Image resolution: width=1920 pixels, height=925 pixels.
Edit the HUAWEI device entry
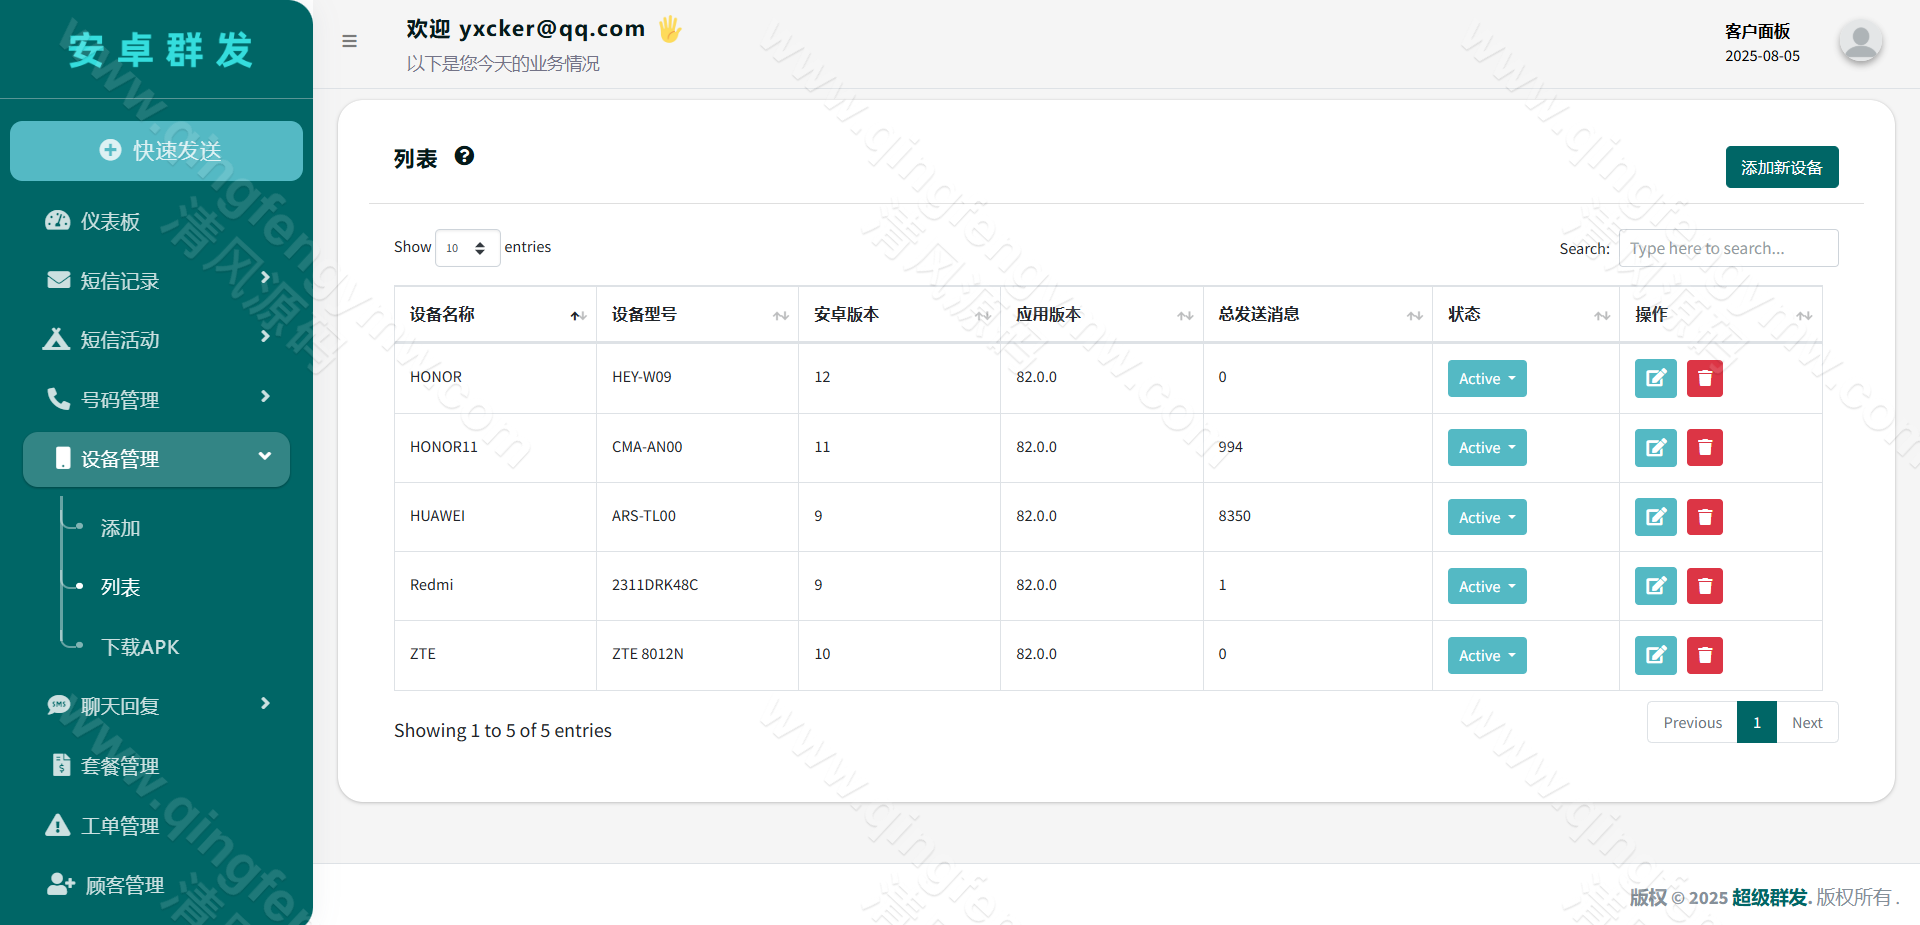[x=1655, y=517]
